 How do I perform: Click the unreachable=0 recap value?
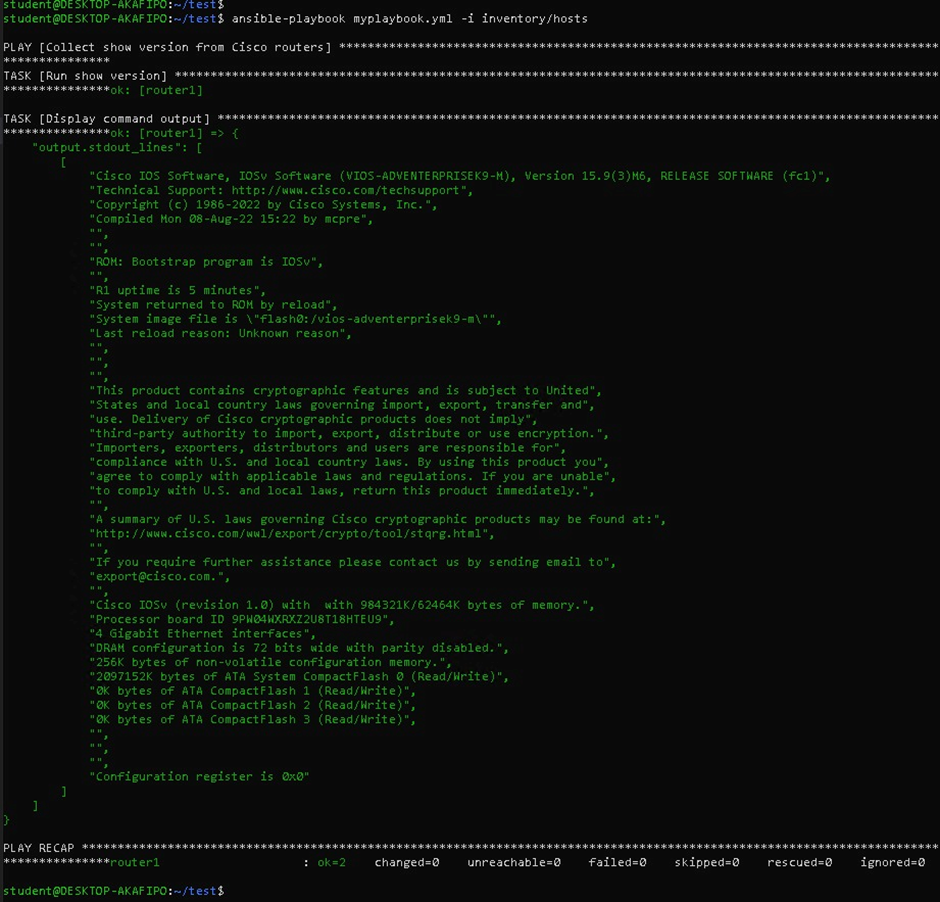(514, 863)
